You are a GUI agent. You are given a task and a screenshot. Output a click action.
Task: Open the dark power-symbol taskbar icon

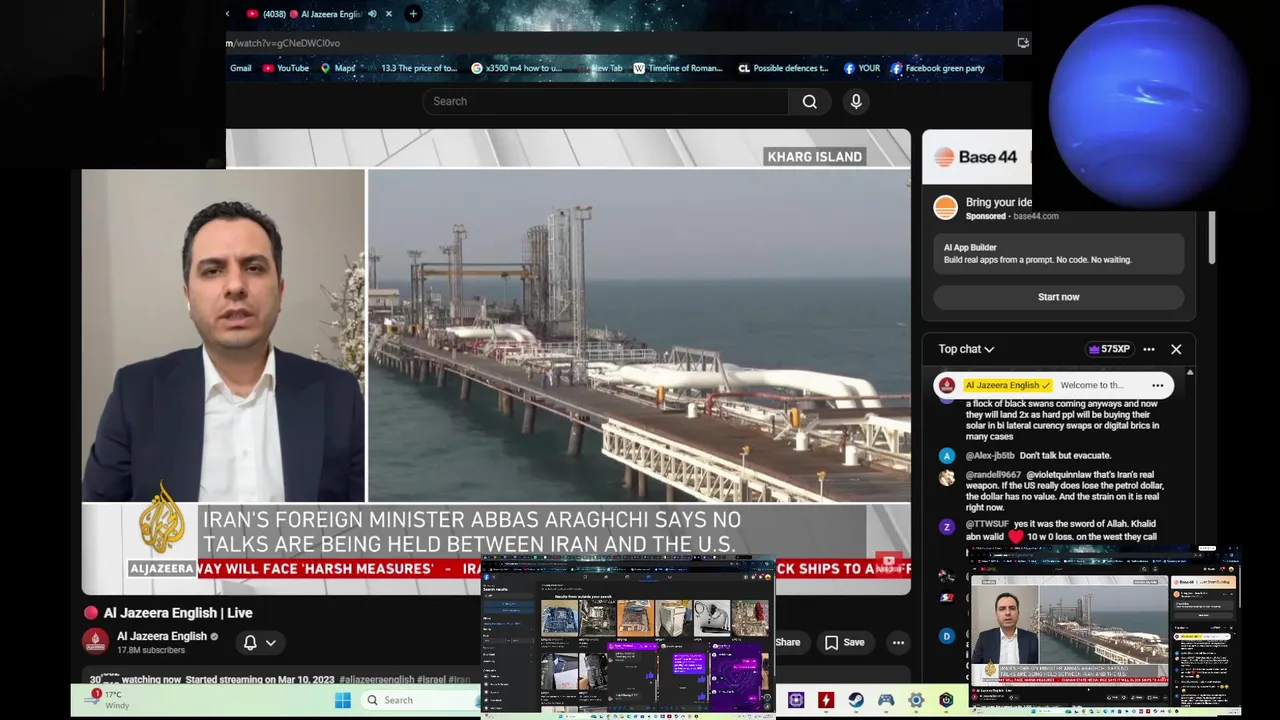946,700
